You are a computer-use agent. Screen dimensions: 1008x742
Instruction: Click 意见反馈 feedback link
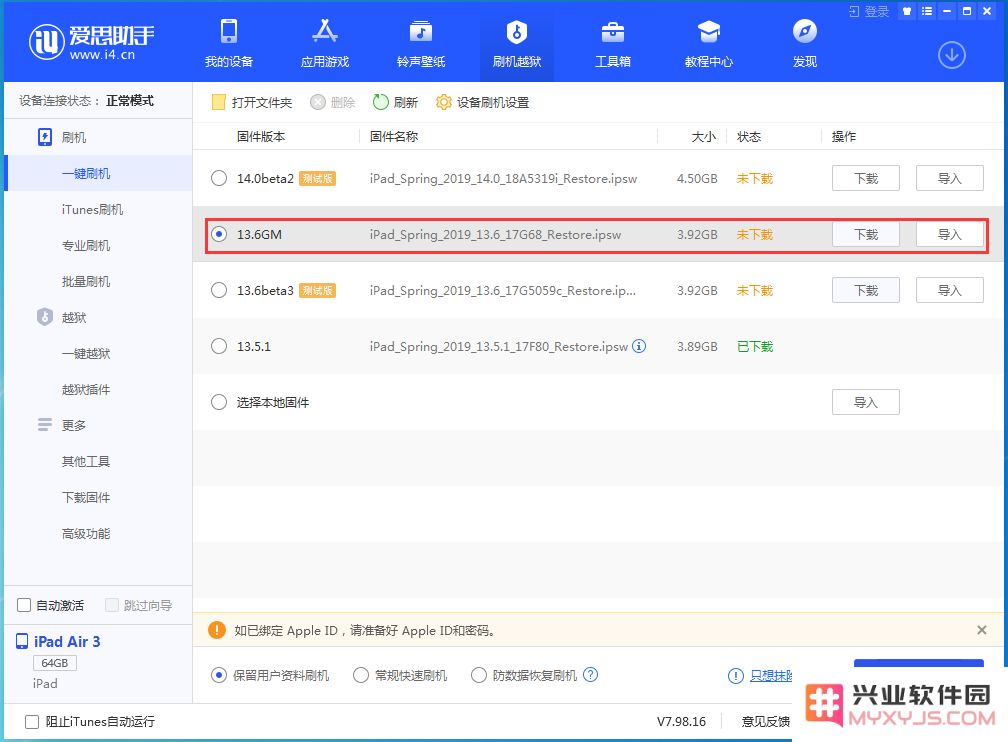pos(766,721)
